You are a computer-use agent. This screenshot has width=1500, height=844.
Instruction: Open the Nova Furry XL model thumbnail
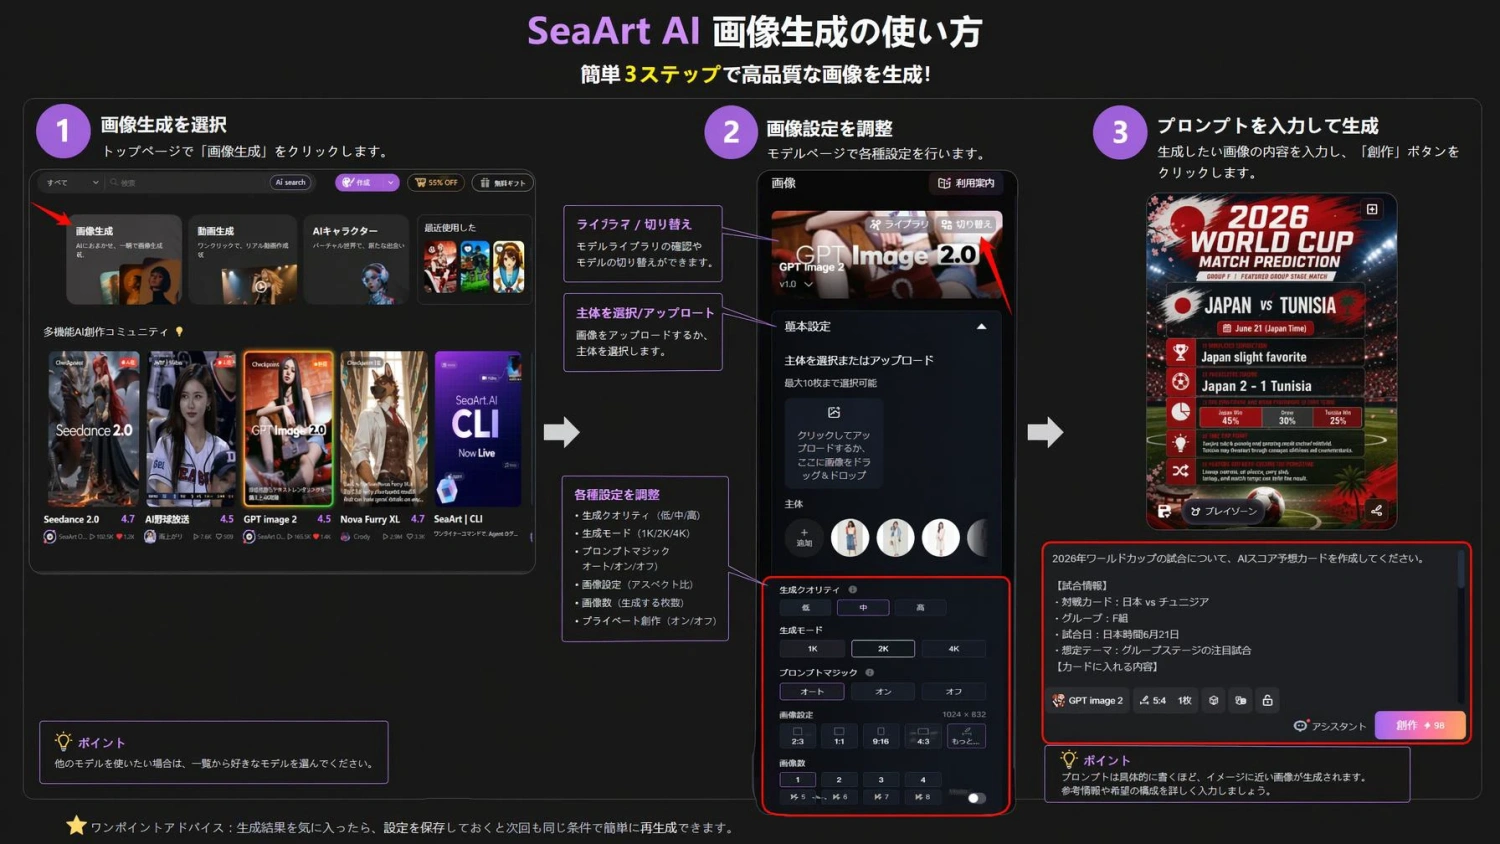pyautogui.click(x=384, y=429)
